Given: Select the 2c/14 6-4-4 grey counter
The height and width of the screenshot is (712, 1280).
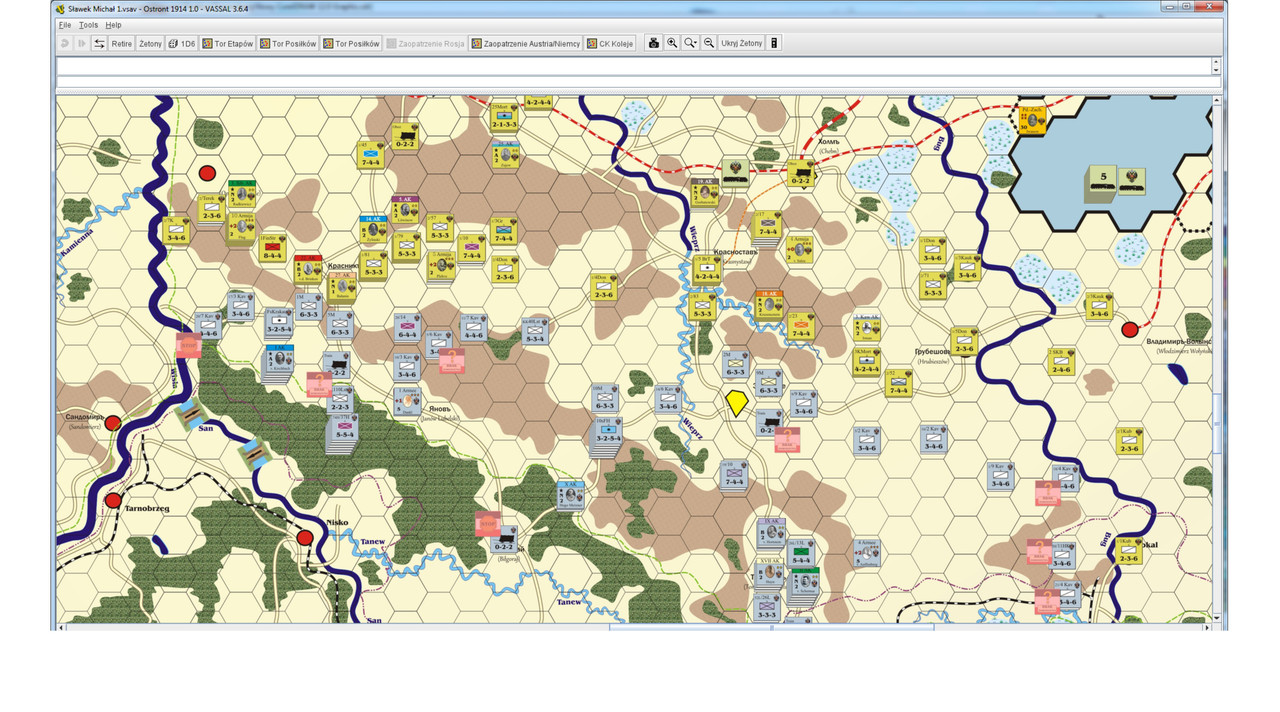Looking at the screenshot, I should click(406, 326).
